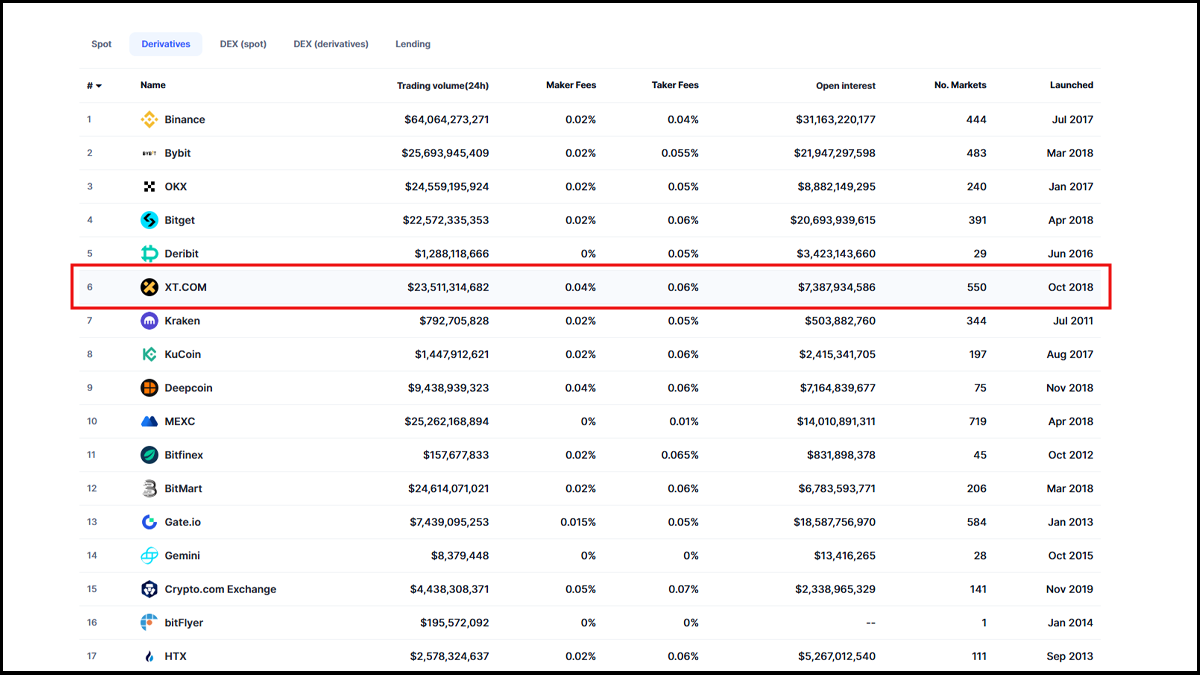
Task: Click the Kraken logo icon
Action: click(149, 321)
